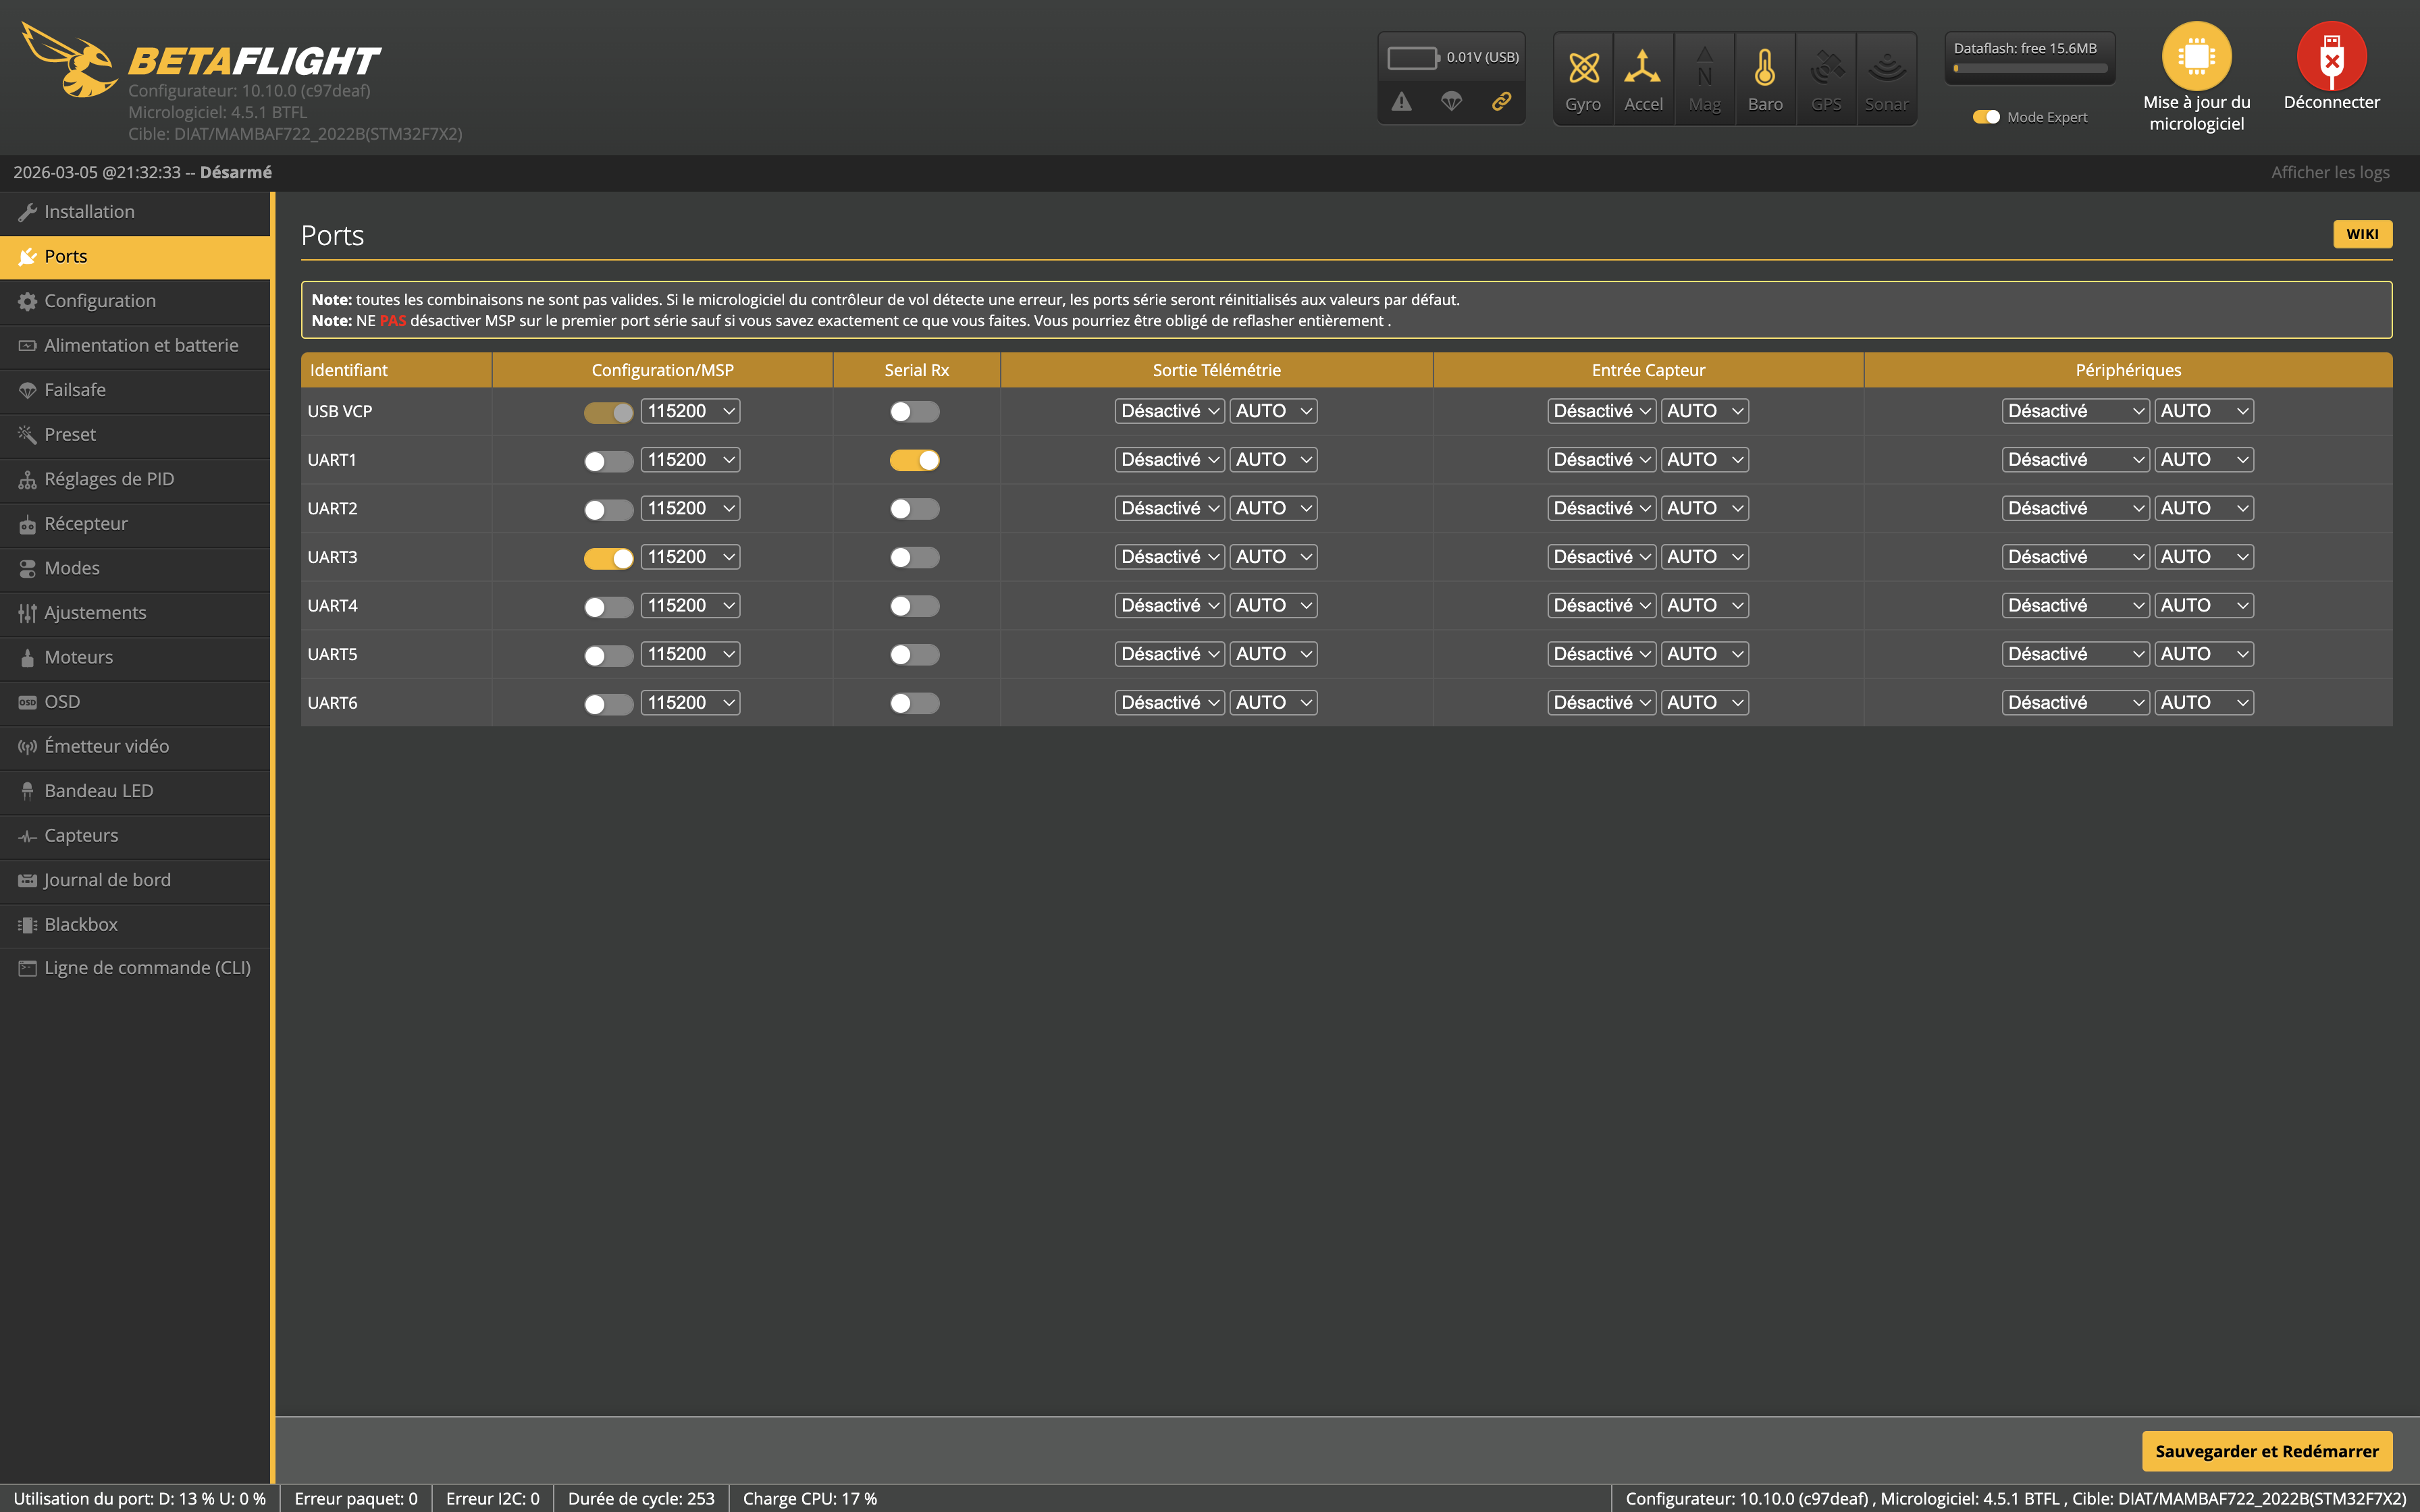Turn off MSP toggle for UART3

point(608,558)
